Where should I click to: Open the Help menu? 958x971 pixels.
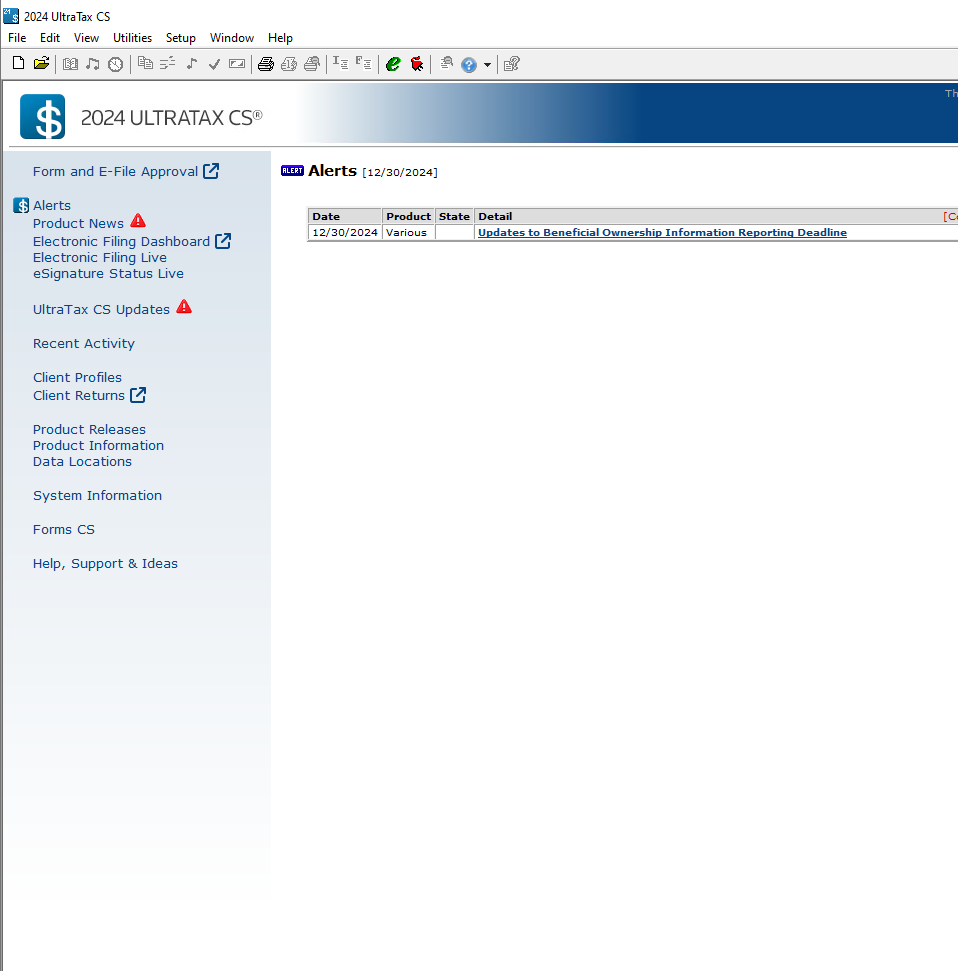(x=280, y=38)
